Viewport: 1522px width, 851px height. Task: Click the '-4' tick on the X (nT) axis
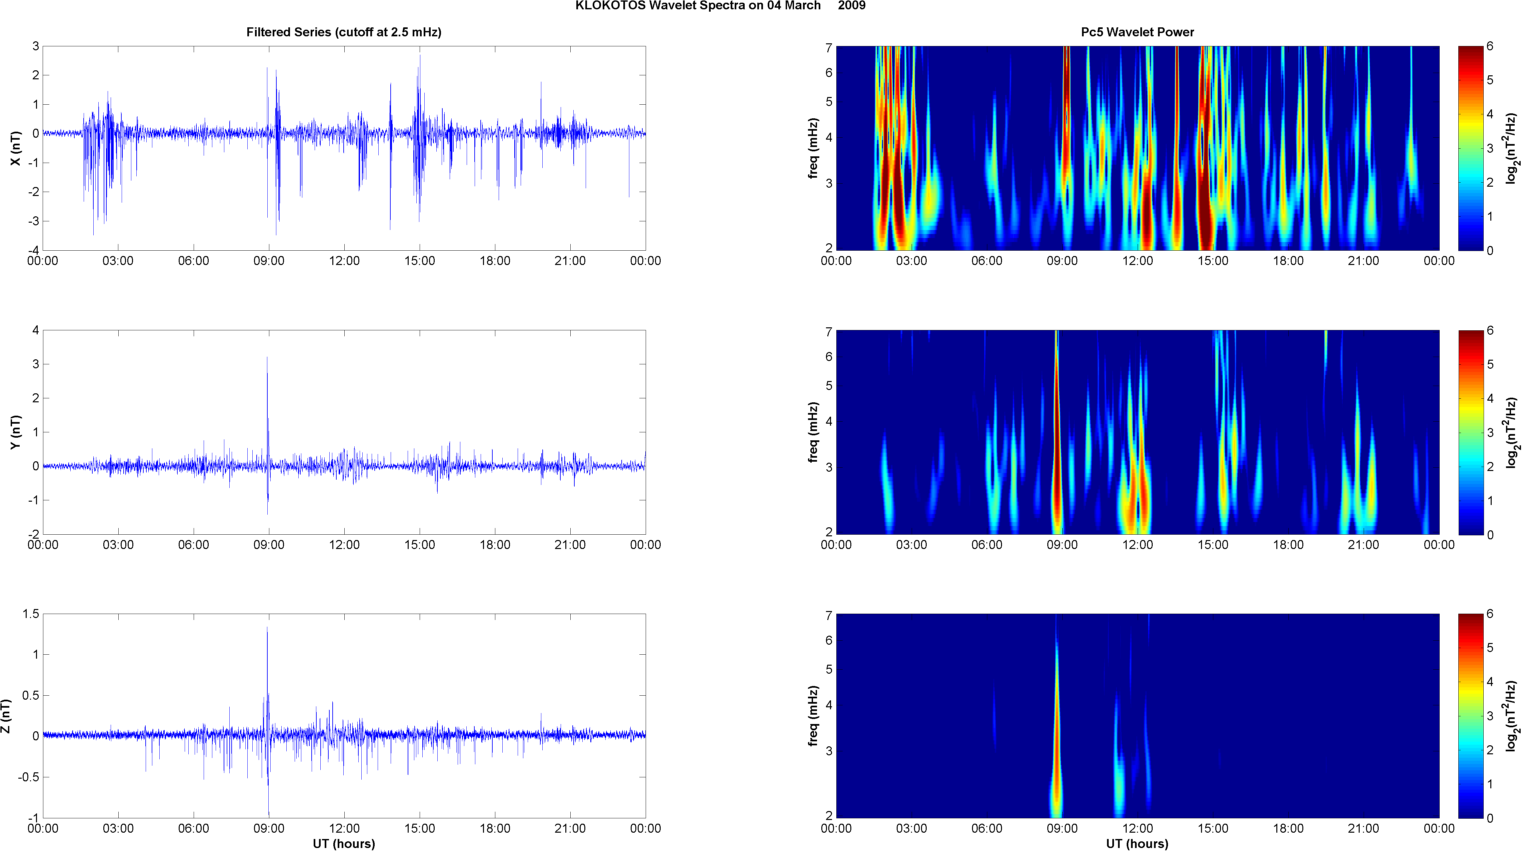(33, 251)
